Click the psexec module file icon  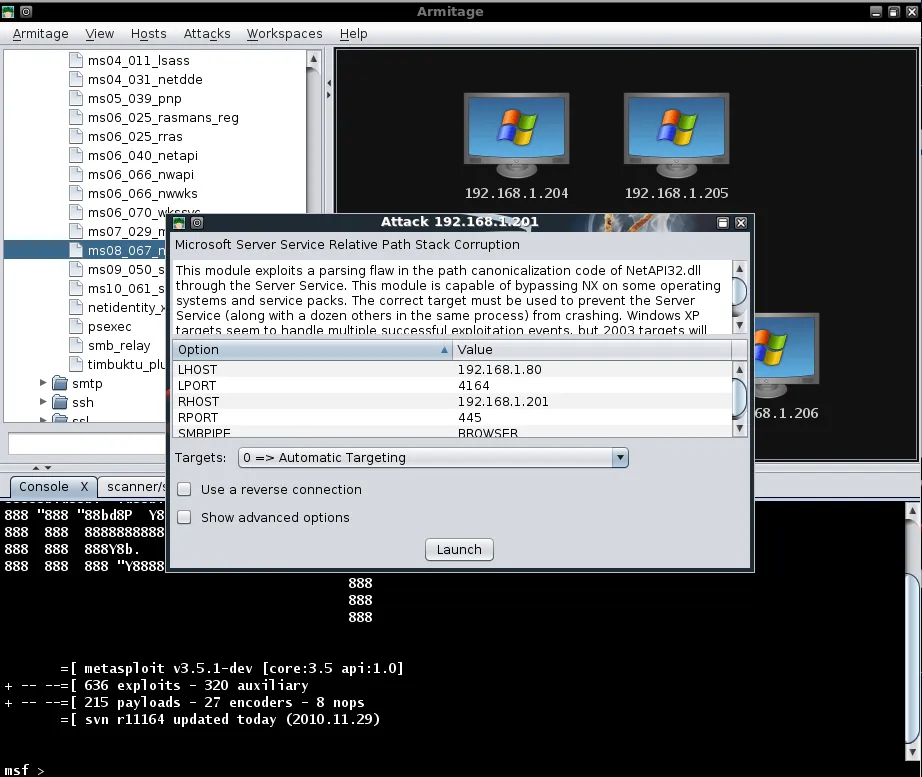click(77, 326)
